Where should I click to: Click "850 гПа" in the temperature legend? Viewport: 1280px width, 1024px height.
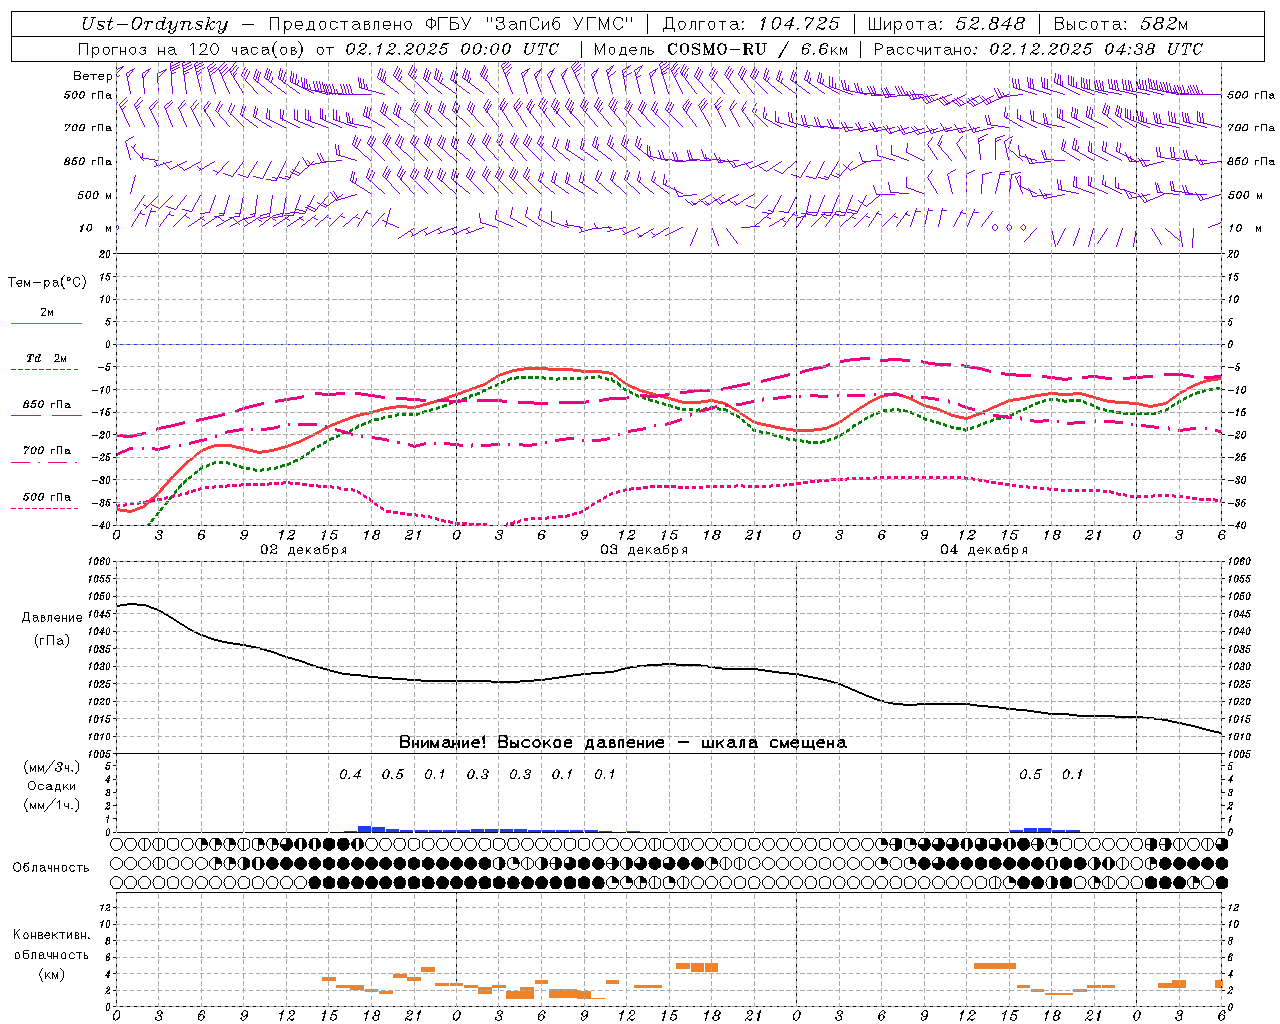[47, 405]
